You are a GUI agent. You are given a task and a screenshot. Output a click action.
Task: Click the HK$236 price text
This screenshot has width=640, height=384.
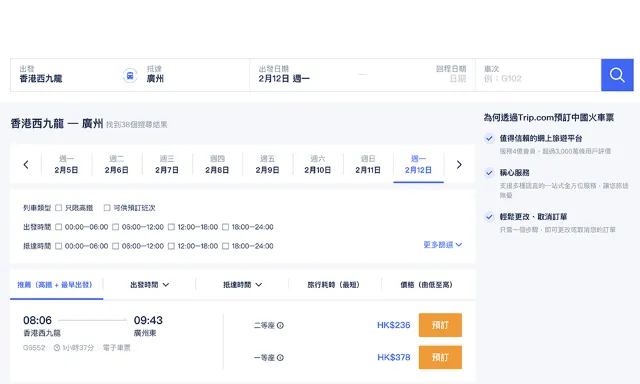(x=393, y=325)
